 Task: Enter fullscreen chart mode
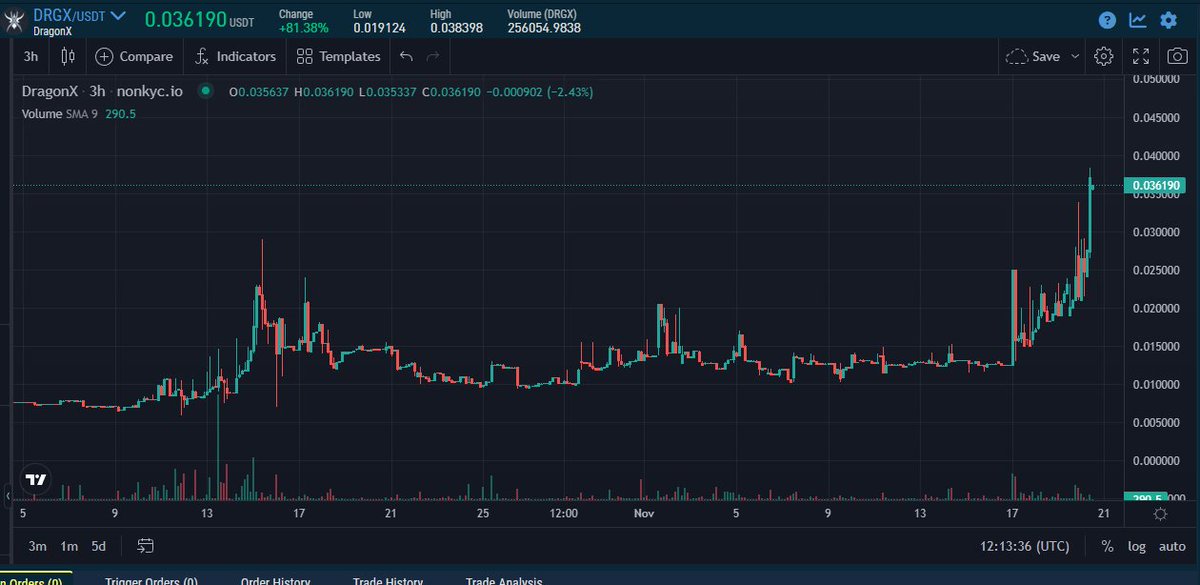pos(1141,56)
